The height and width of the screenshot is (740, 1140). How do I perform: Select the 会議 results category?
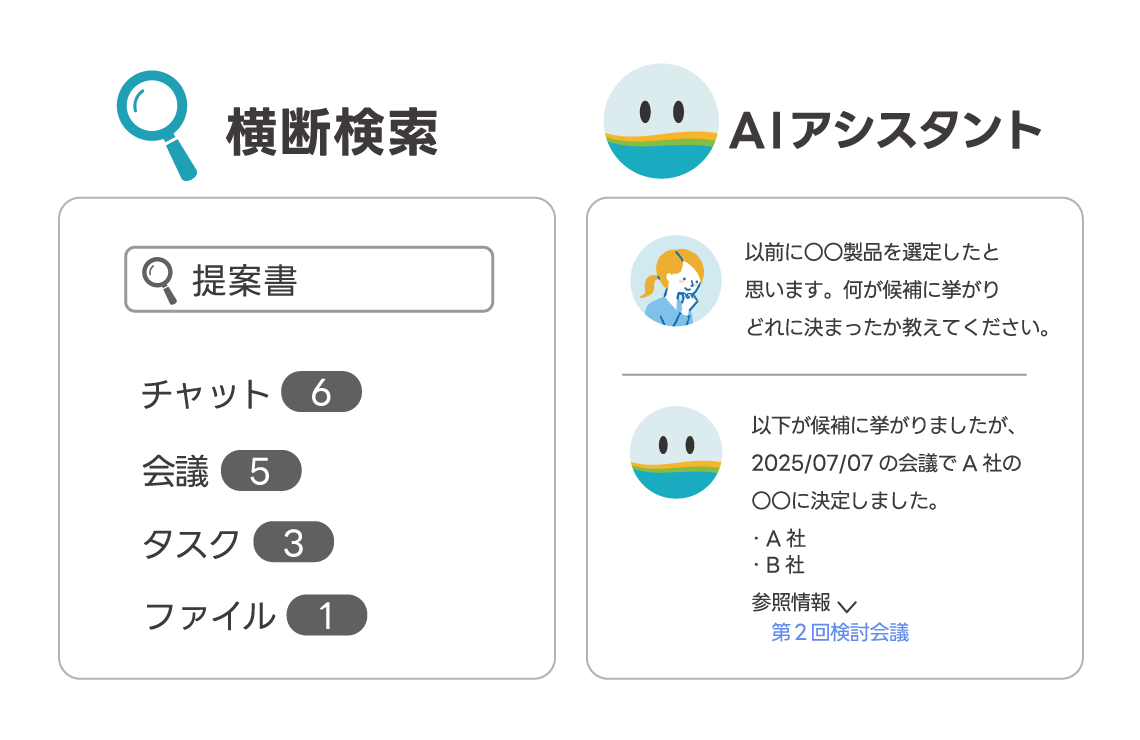point(175,471)
